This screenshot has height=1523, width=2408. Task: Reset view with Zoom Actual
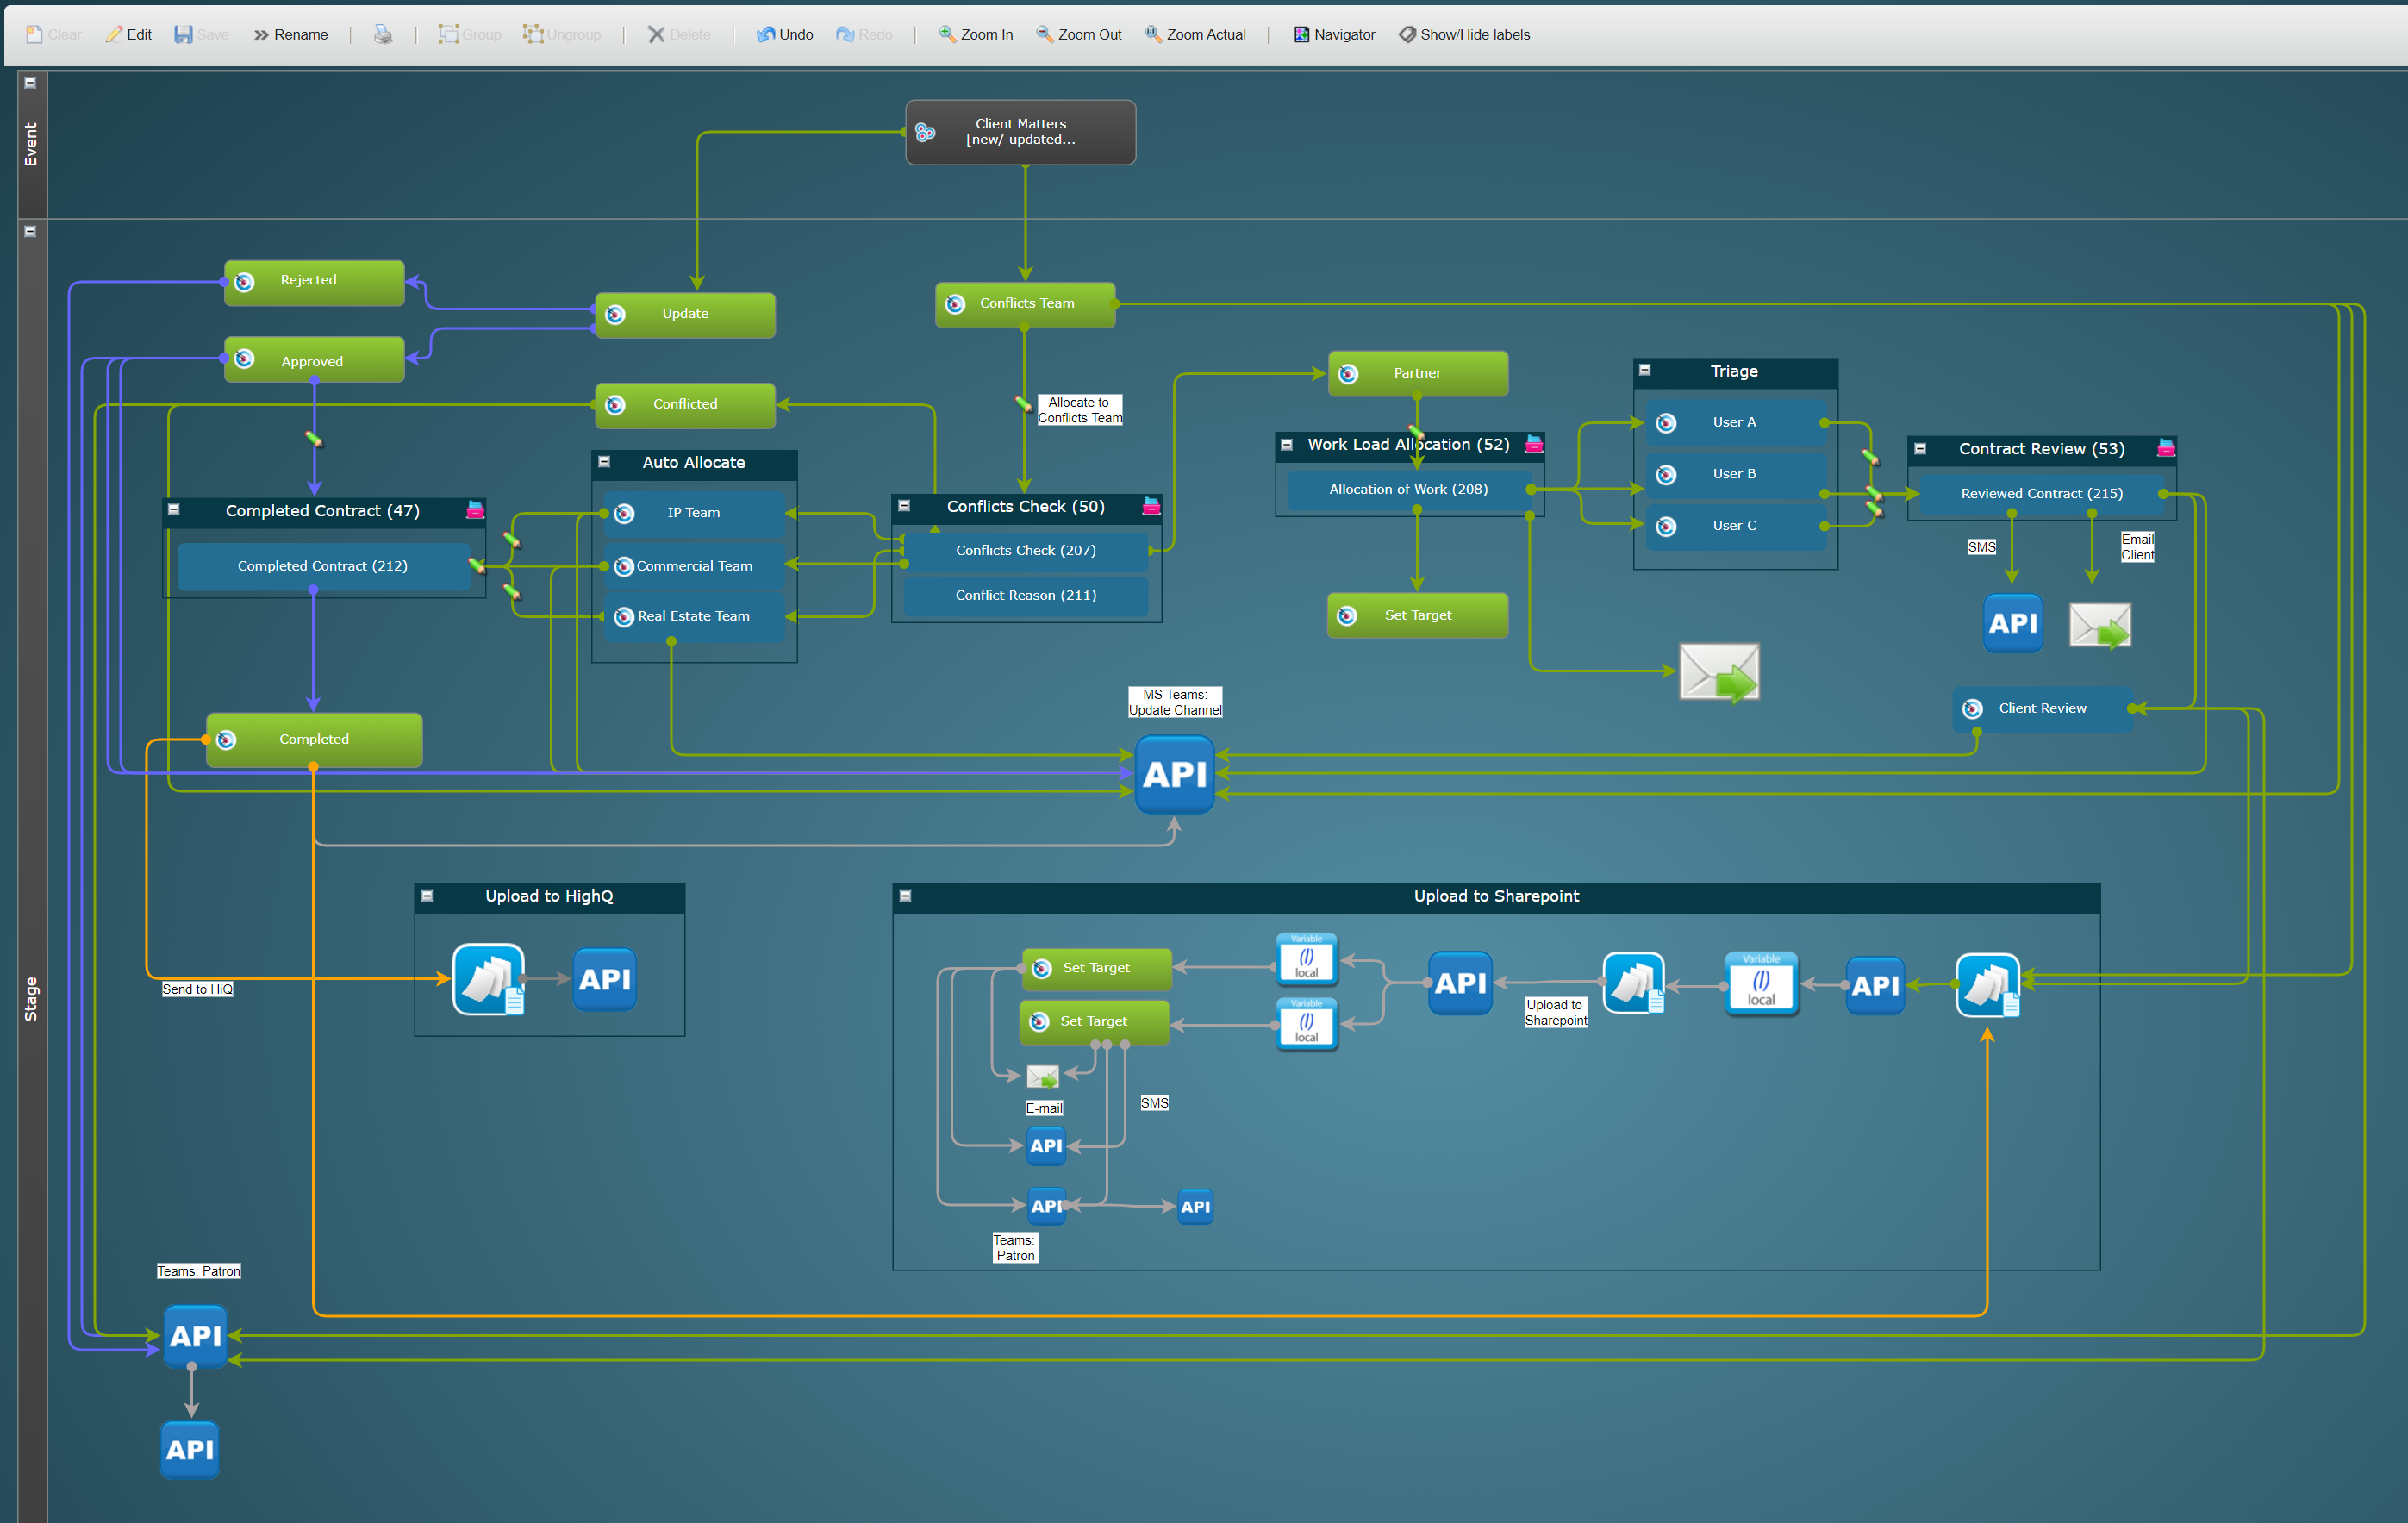[1196, 34]
